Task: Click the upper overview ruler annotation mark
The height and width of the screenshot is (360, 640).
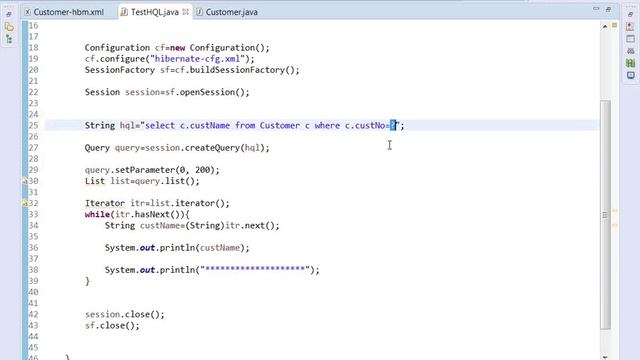Action: (615, 211)
